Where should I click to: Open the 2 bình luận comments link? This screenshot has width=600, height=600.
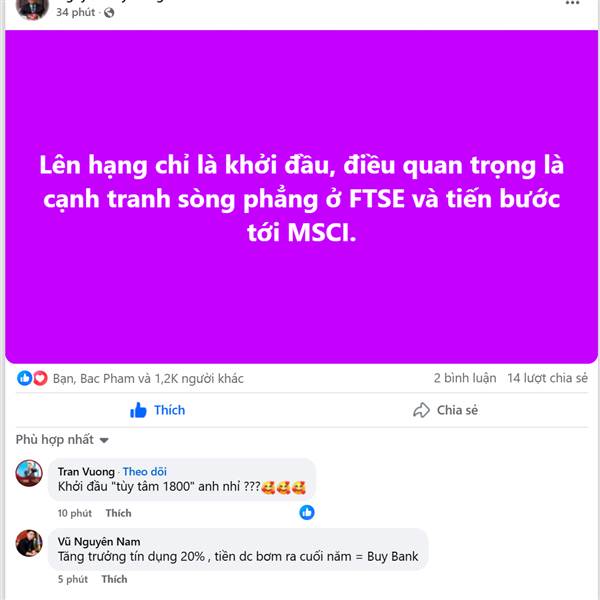coord(465,378)
